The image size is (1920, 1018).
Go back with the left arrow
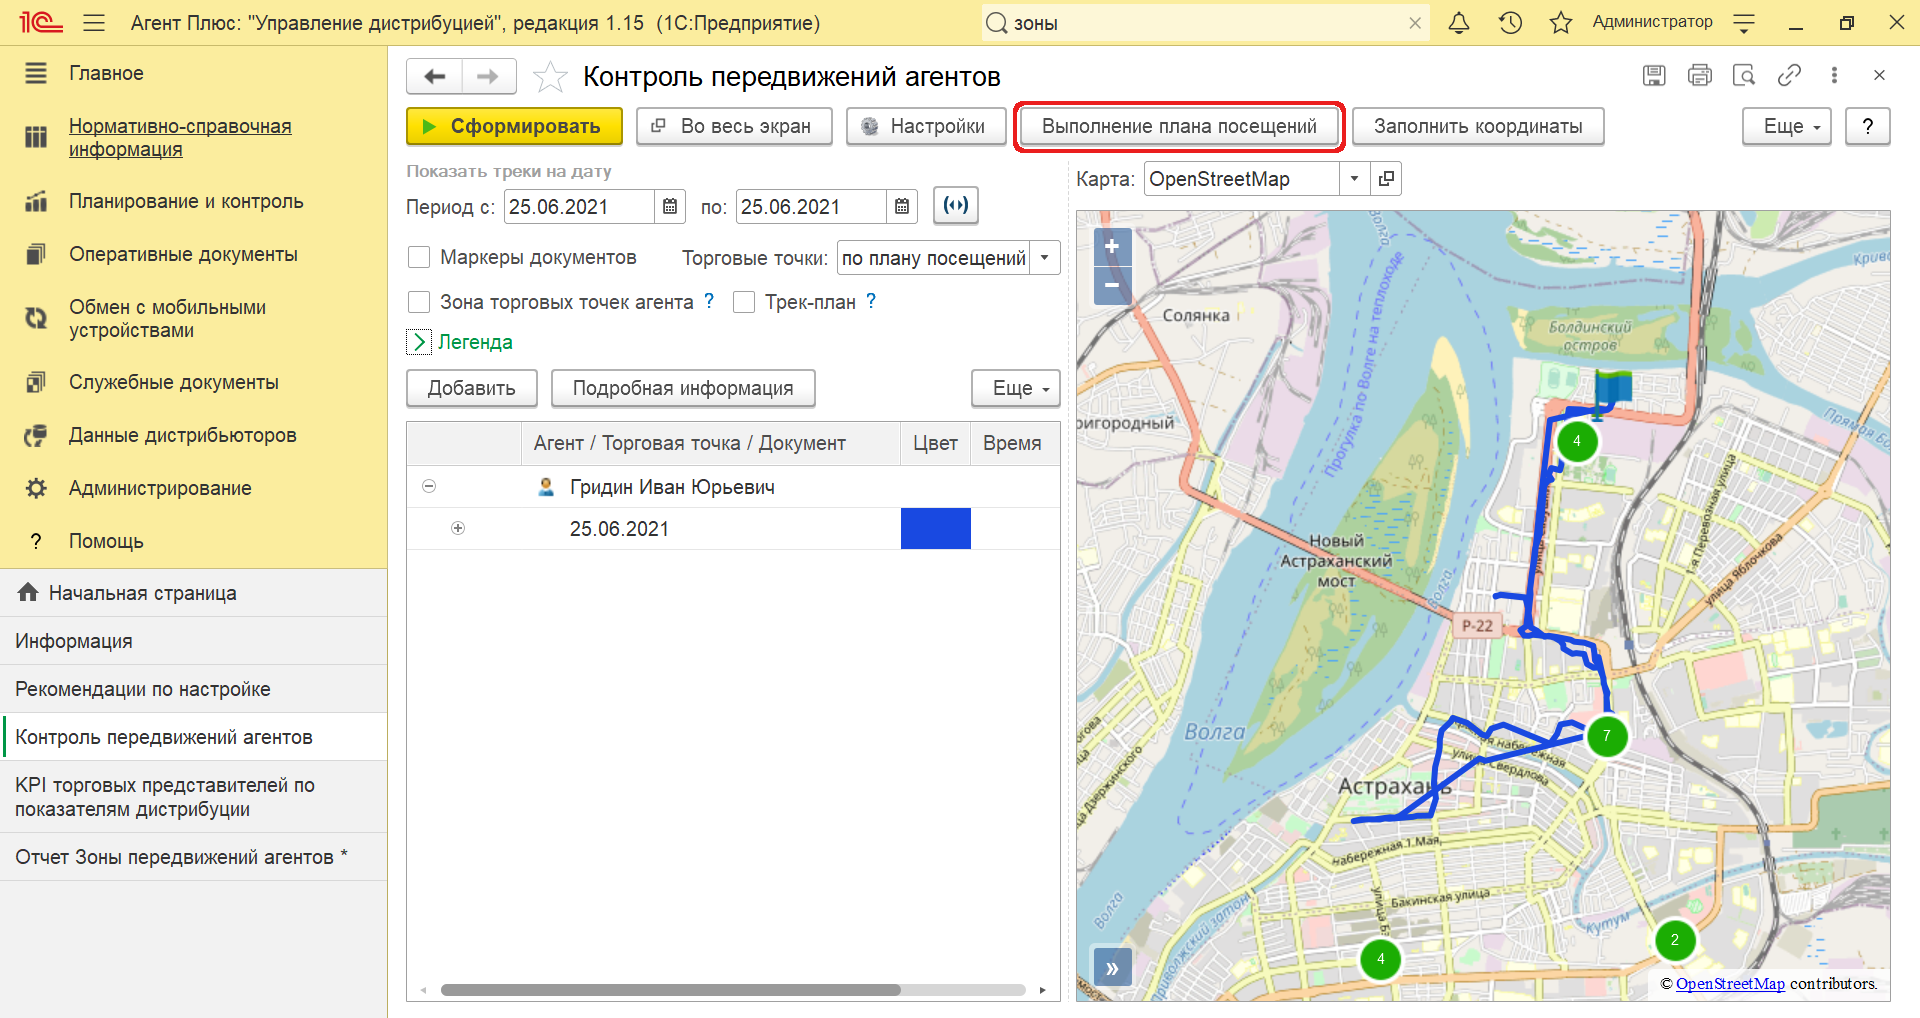tap(435, 76)
